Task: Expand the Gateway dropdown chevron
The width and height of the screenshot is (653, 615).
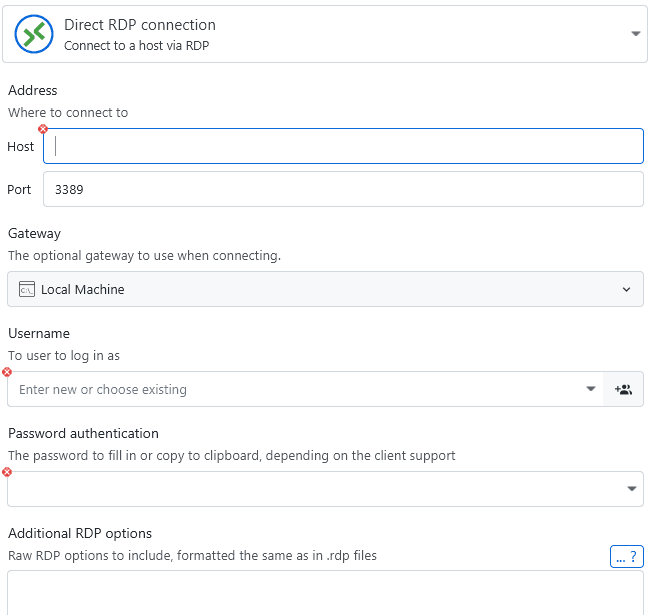Action: click(626, 290)
